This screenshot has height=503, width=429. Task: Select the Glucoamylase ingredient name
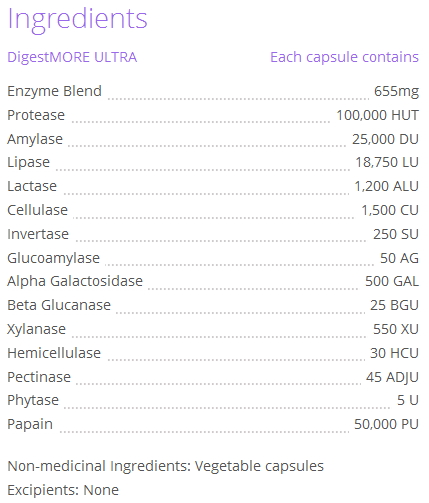coord(53,258)
